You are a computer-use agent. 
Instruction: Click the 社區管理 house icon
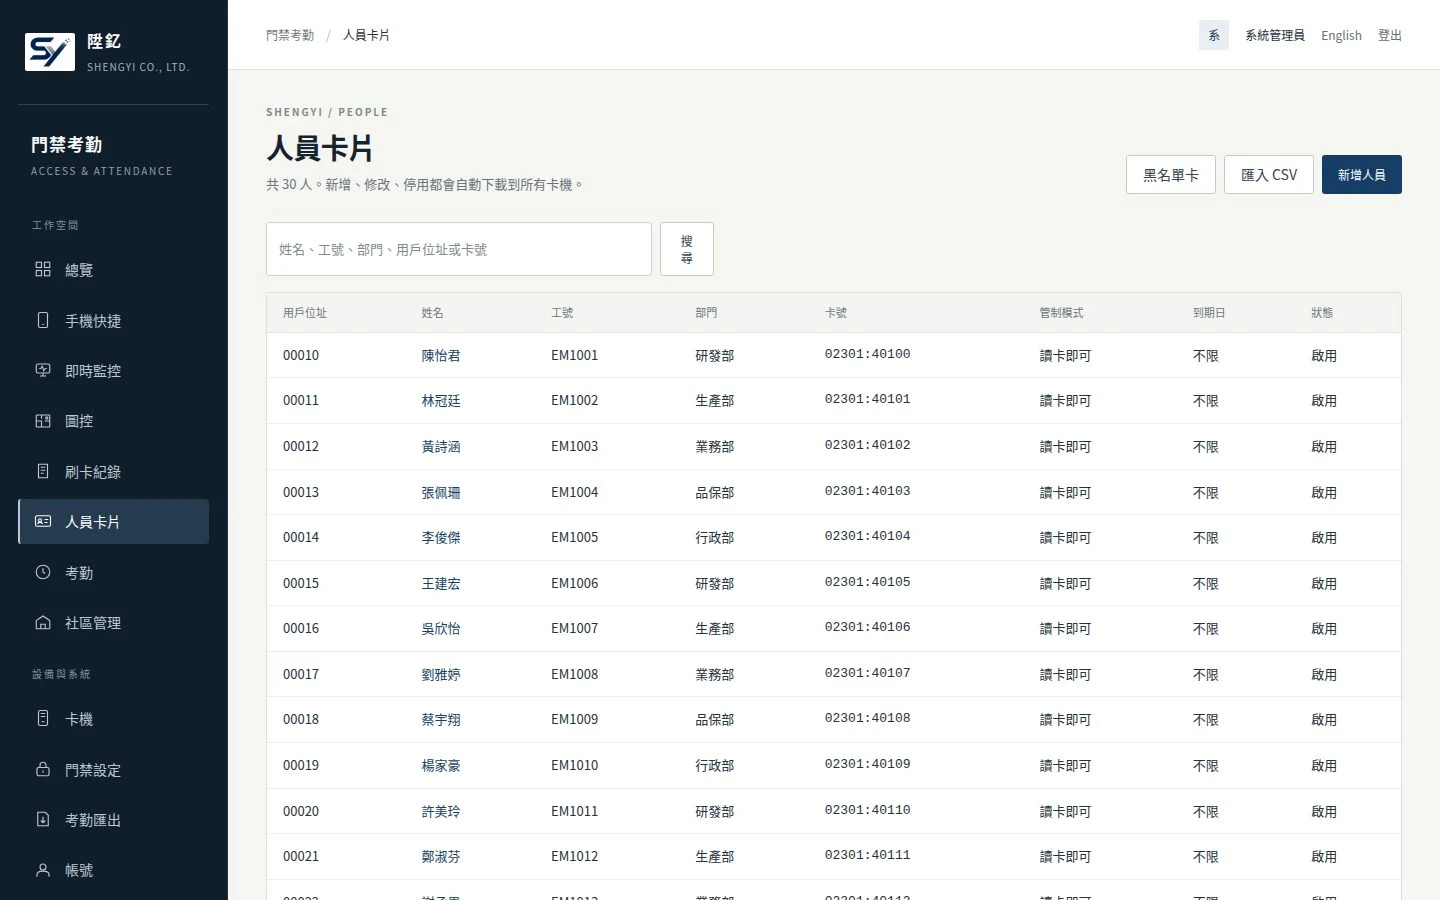43,622
